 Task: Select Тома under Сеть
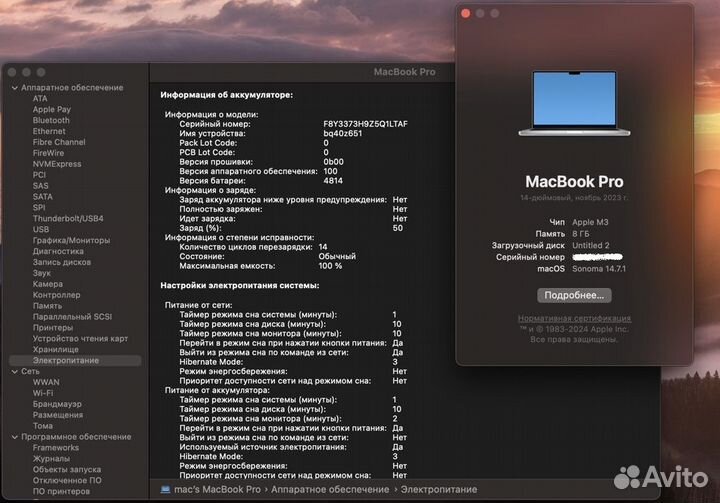tap(43, 426)
